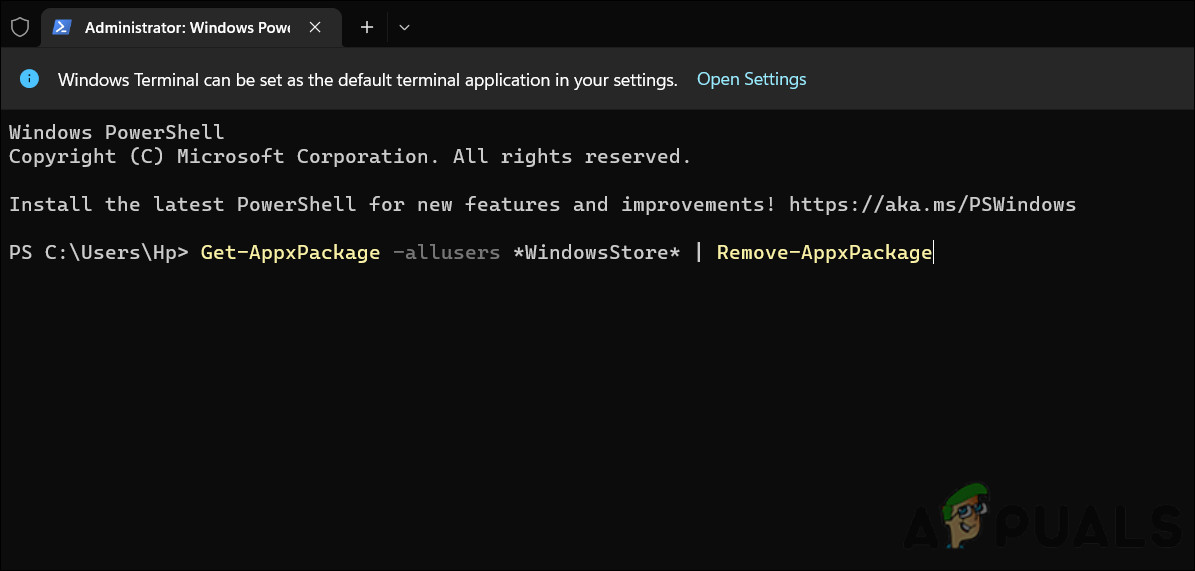Click the default terminal application message text
The width and height of the screenshot is (1195, 571).
(367, 80)
